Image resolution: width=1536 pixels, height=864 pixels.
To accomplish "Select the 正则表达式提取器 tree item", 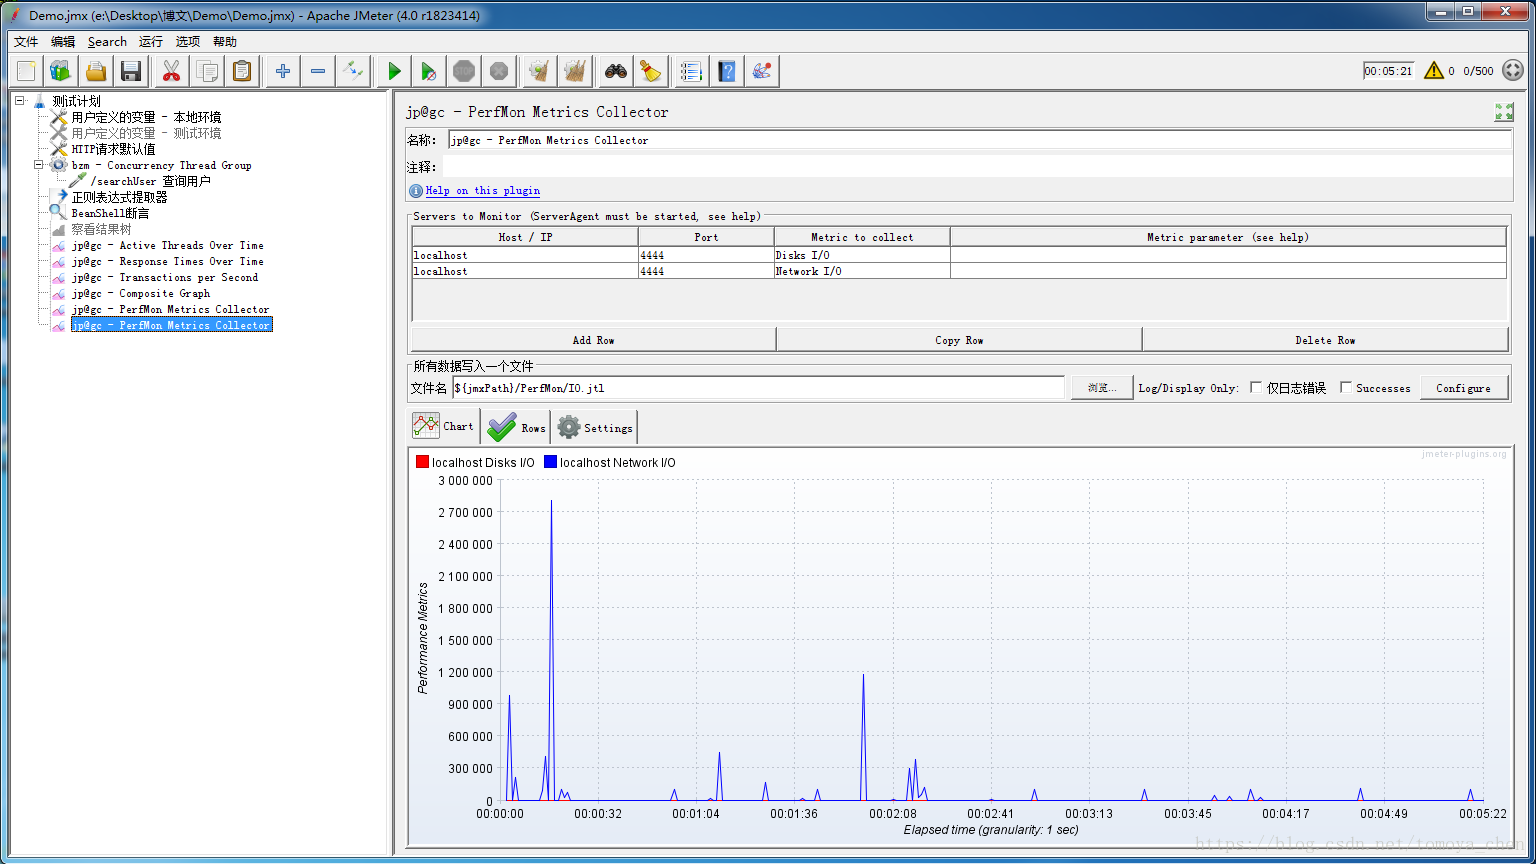I will tap(119, 197).
